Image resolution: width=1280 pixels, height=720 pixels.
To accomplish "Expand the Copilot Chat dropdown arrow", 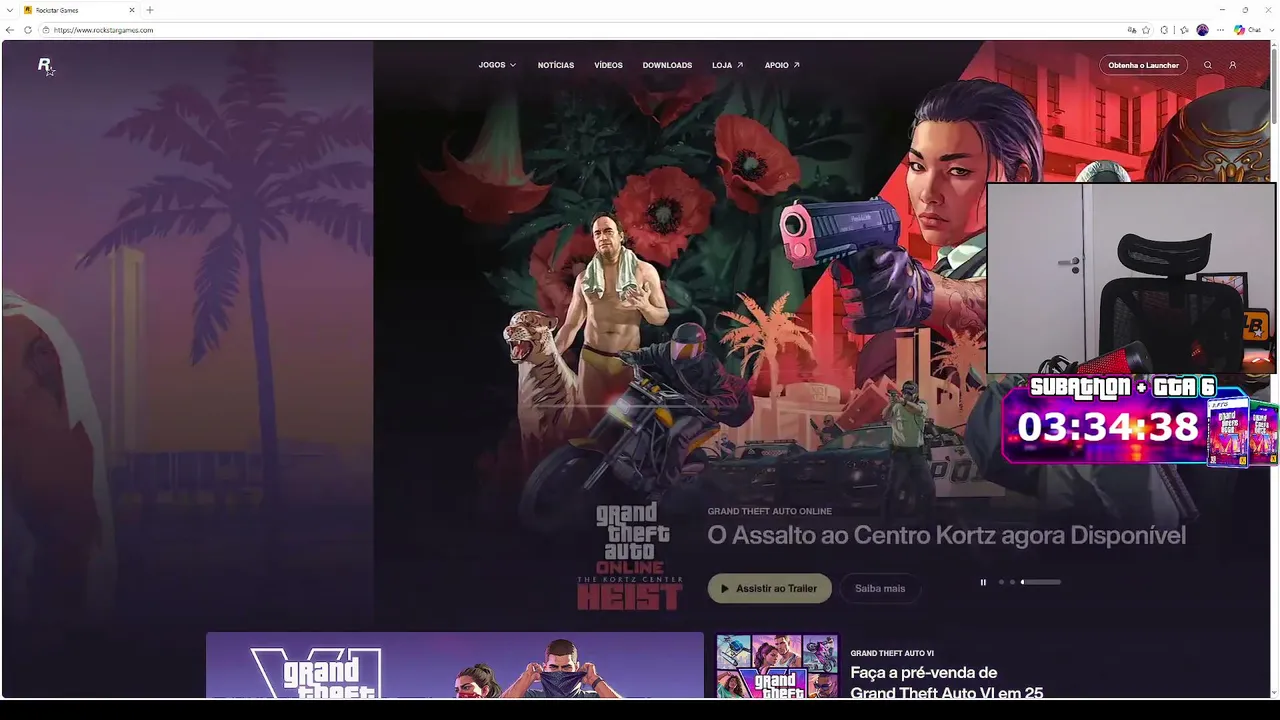I will 1271,30.
